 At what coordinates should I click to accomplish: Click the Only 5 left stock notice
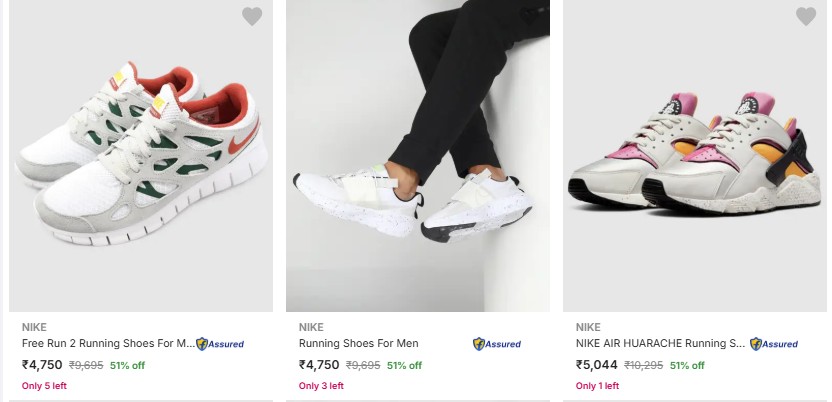44,386
